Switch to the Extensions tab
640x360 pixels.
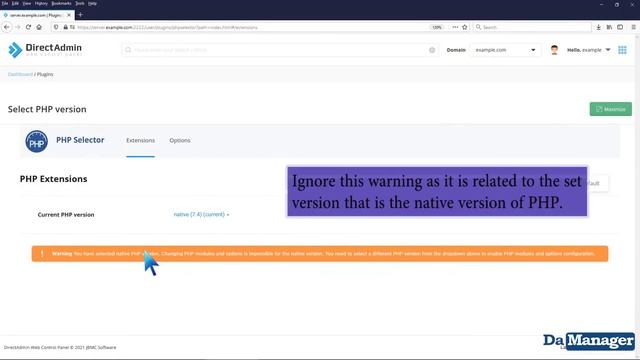(140, 140)
